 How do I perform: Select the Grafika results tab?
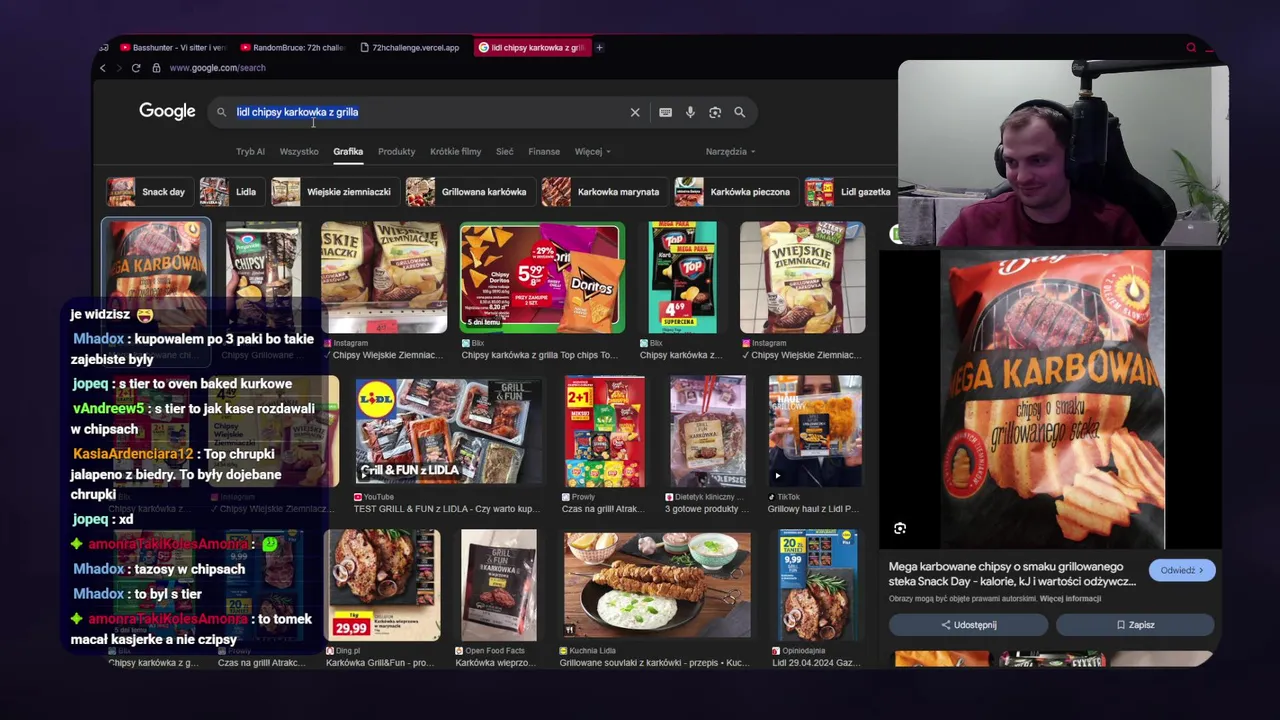point(348,152)
